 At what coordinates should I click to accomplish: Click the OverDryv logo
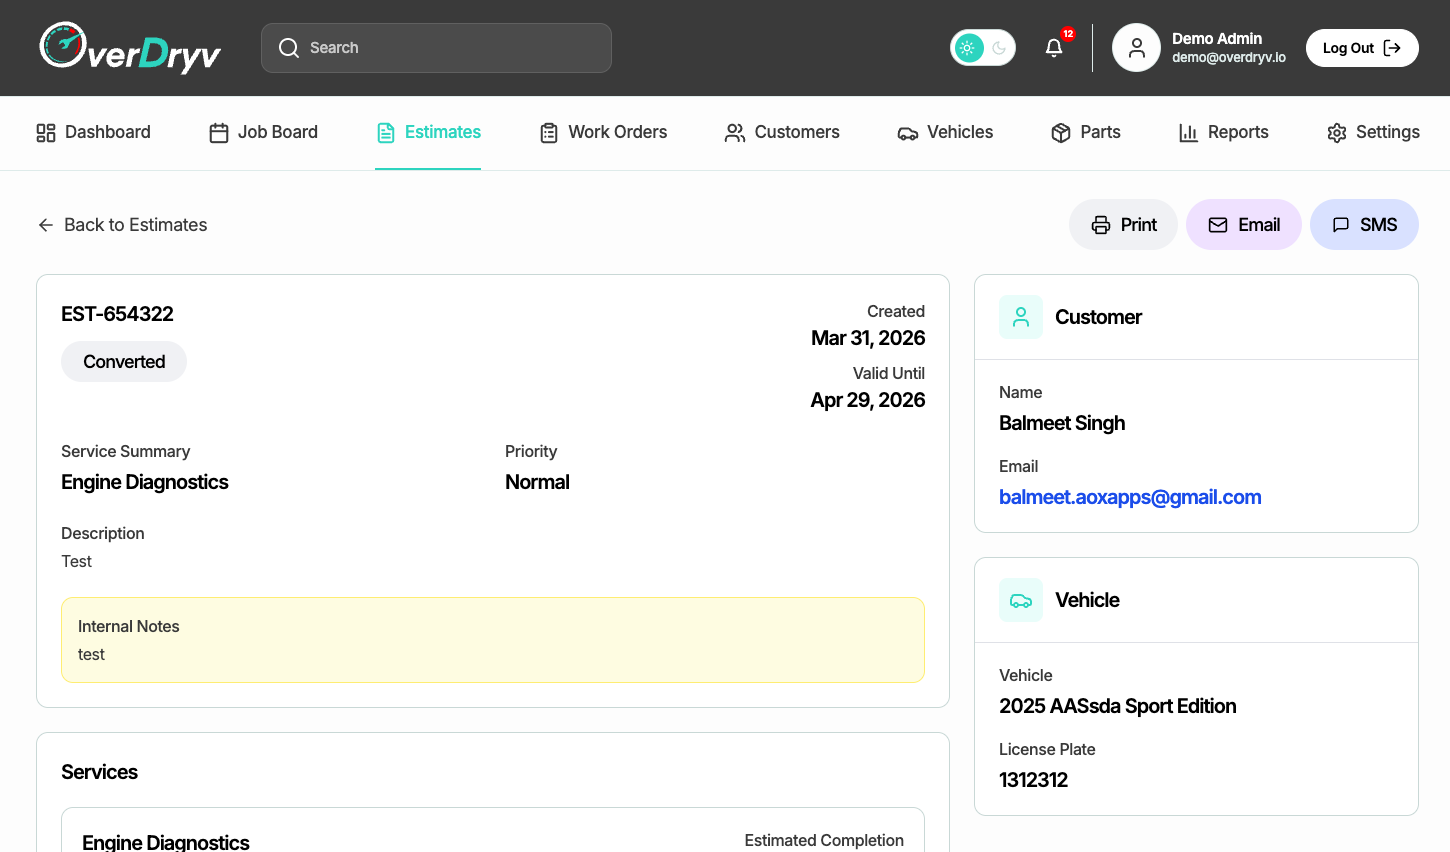click(130, 48)
